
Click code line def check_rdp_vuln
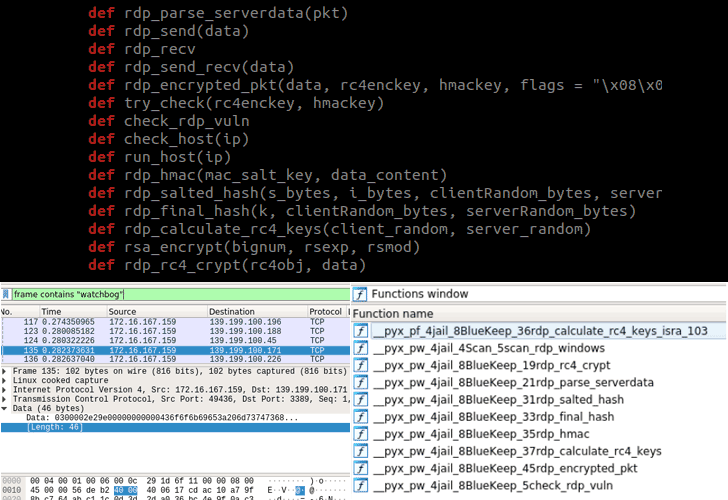click(169, 121)
